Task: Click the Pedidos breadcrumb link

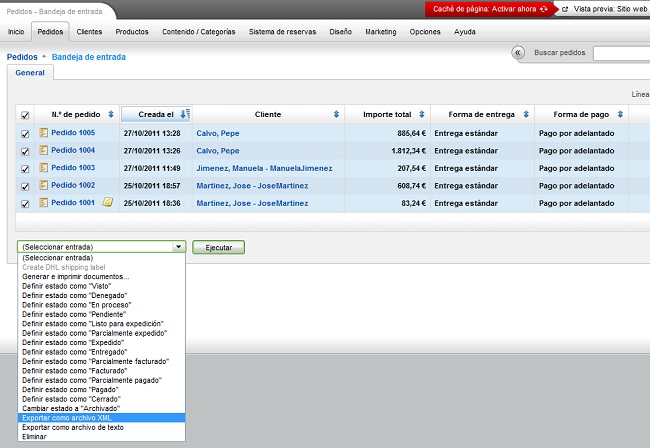Action: pyautogui.click(x=22, y=57)
